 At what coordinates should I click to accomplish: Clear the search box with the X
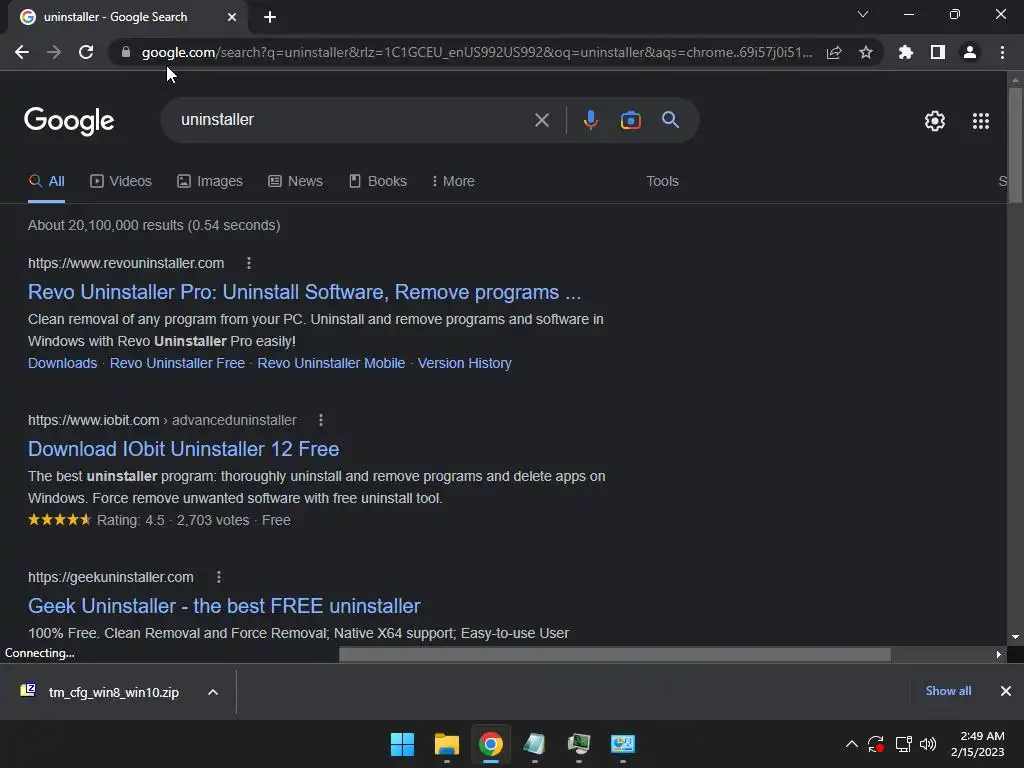pos(541,120)
